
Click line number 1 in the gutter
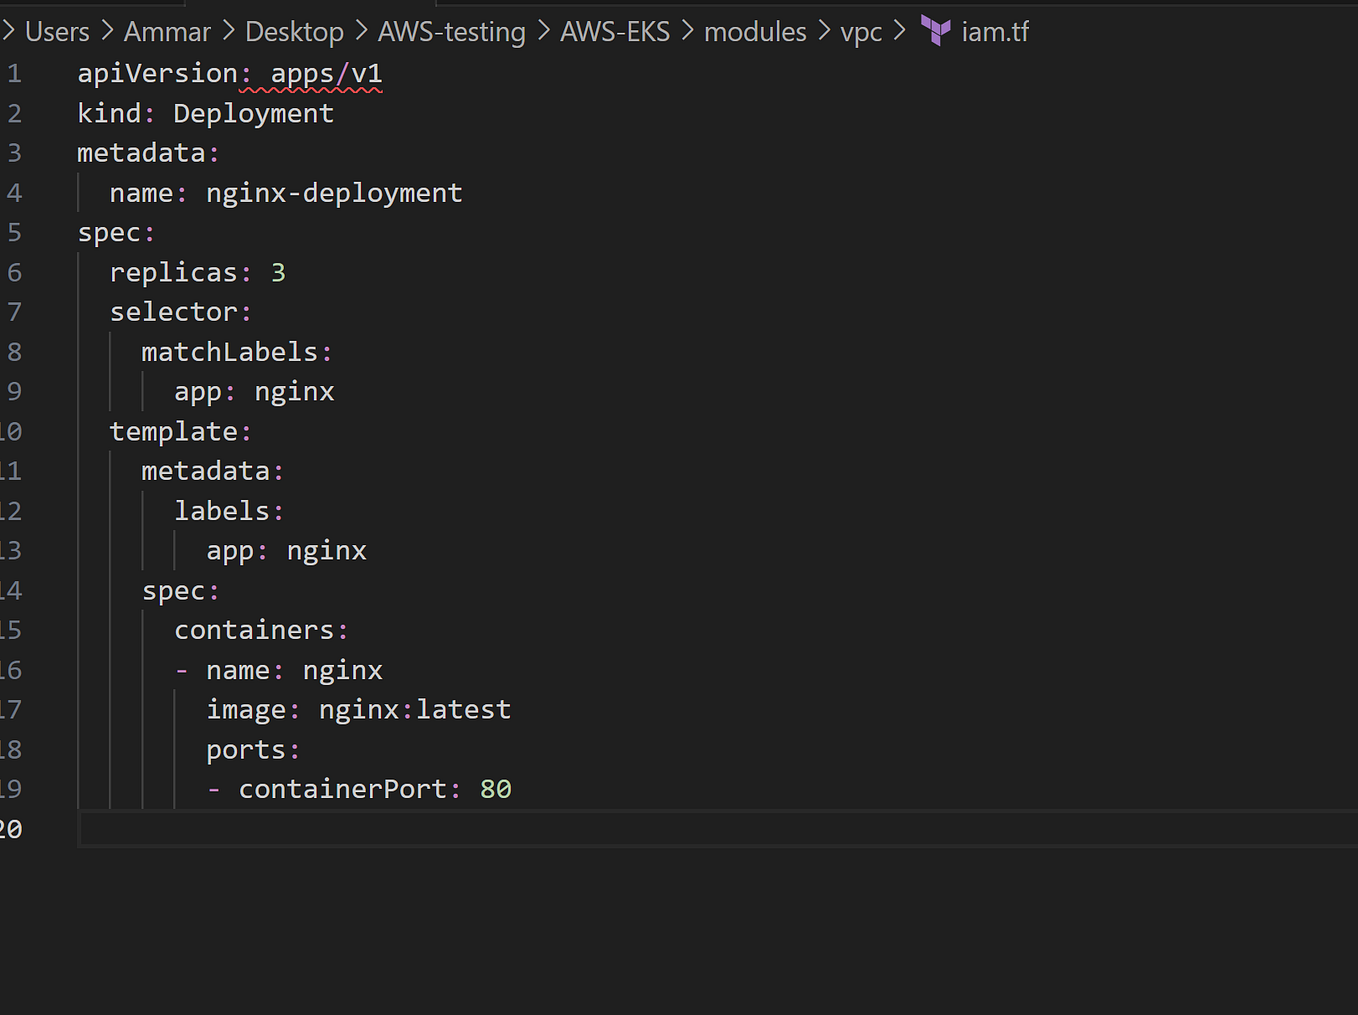coord(13,72)
